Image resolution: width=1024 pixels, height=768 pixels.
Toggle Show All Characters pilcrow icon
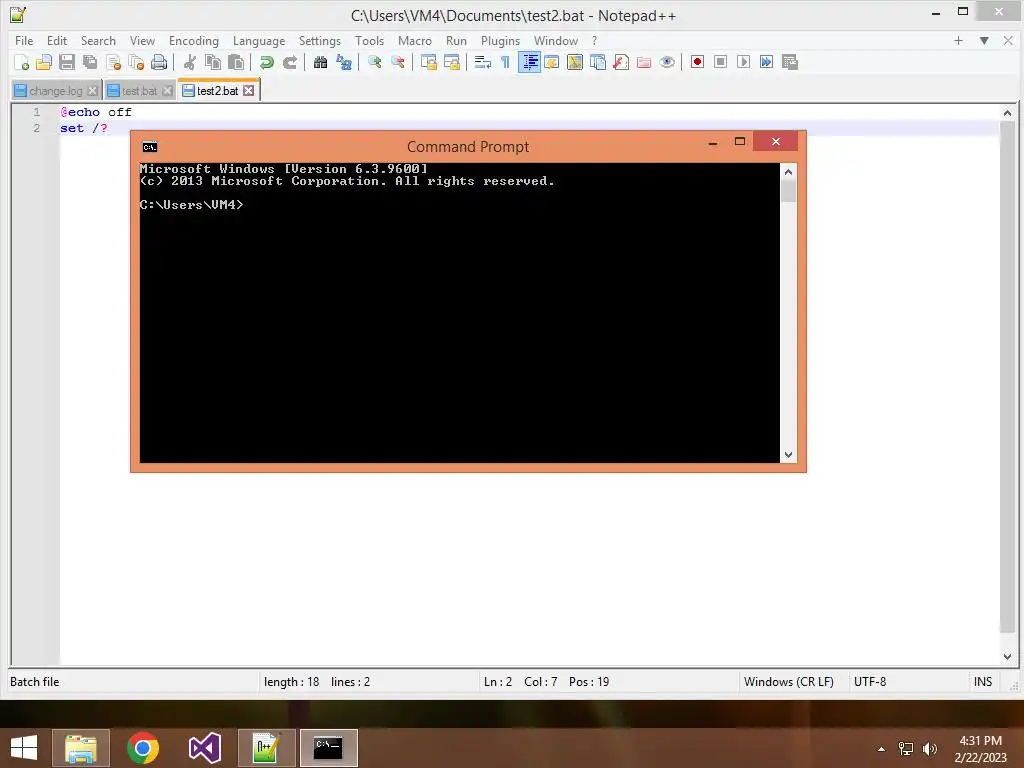(505, 62)
